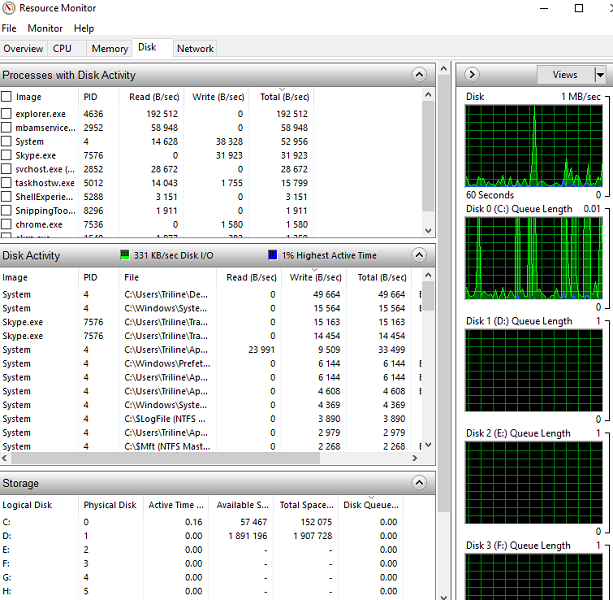Viewport: 613px width, 600px height.
Task: Click the blue Highest Active Time swatch
Action: [x=272, y=256]
